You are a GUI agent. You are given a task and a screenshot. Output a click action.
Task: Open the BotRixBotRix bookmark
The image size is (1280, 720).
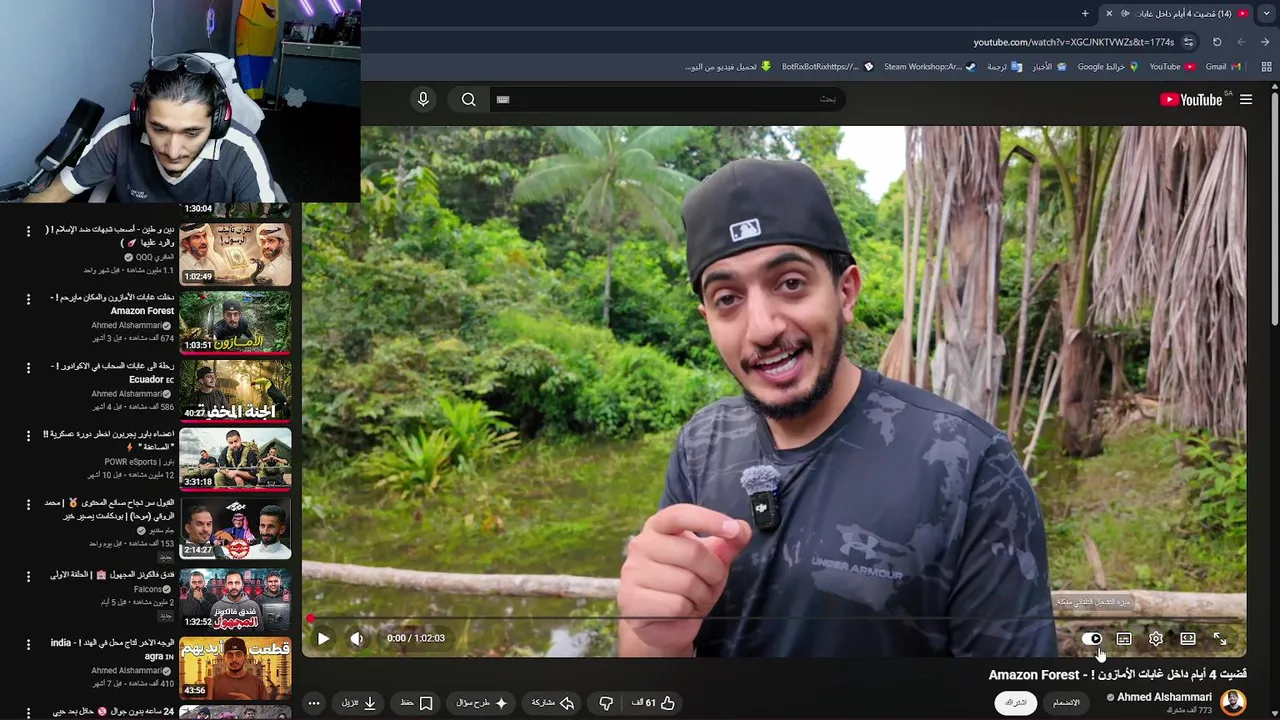[x=827, y=67]
